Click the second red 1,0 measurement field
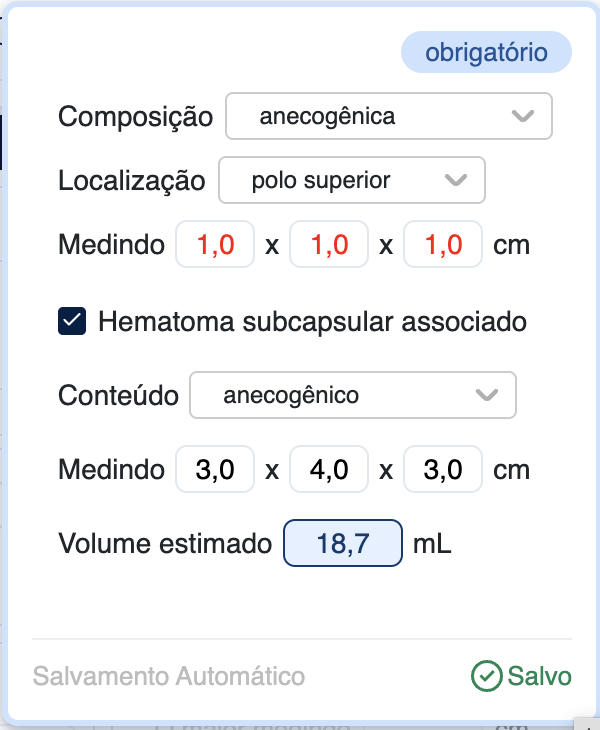The width and height of the screenshot is (600, 730). click(329, 245)
